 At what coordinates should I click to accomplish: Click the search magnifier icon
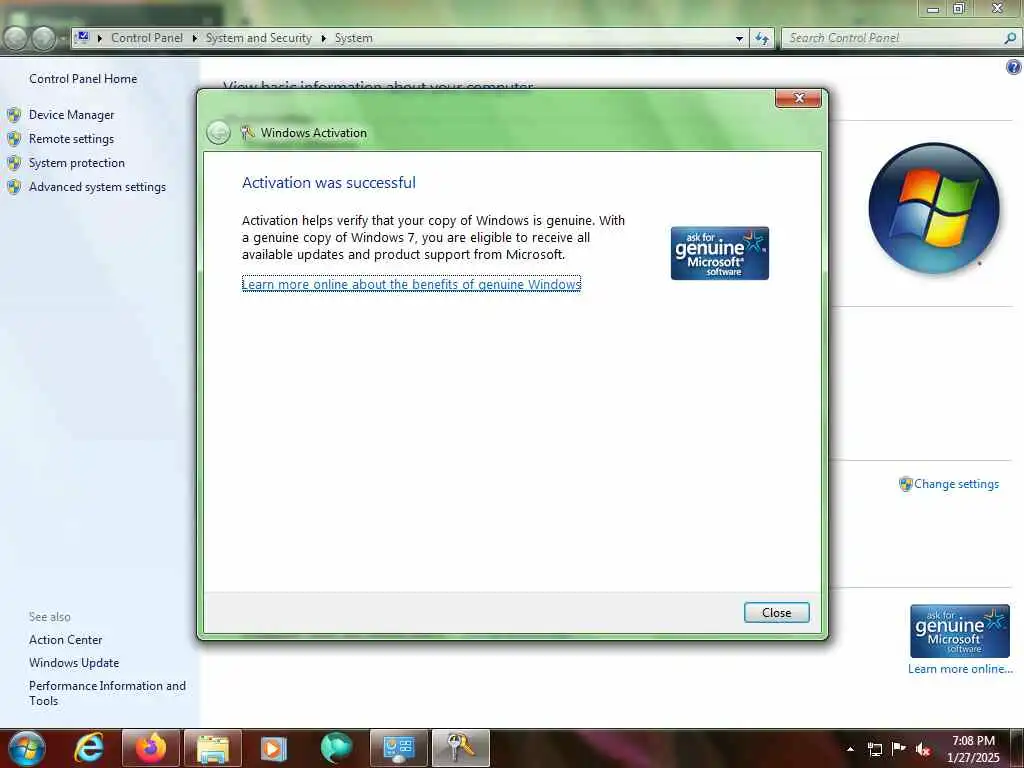[1010, 39]
